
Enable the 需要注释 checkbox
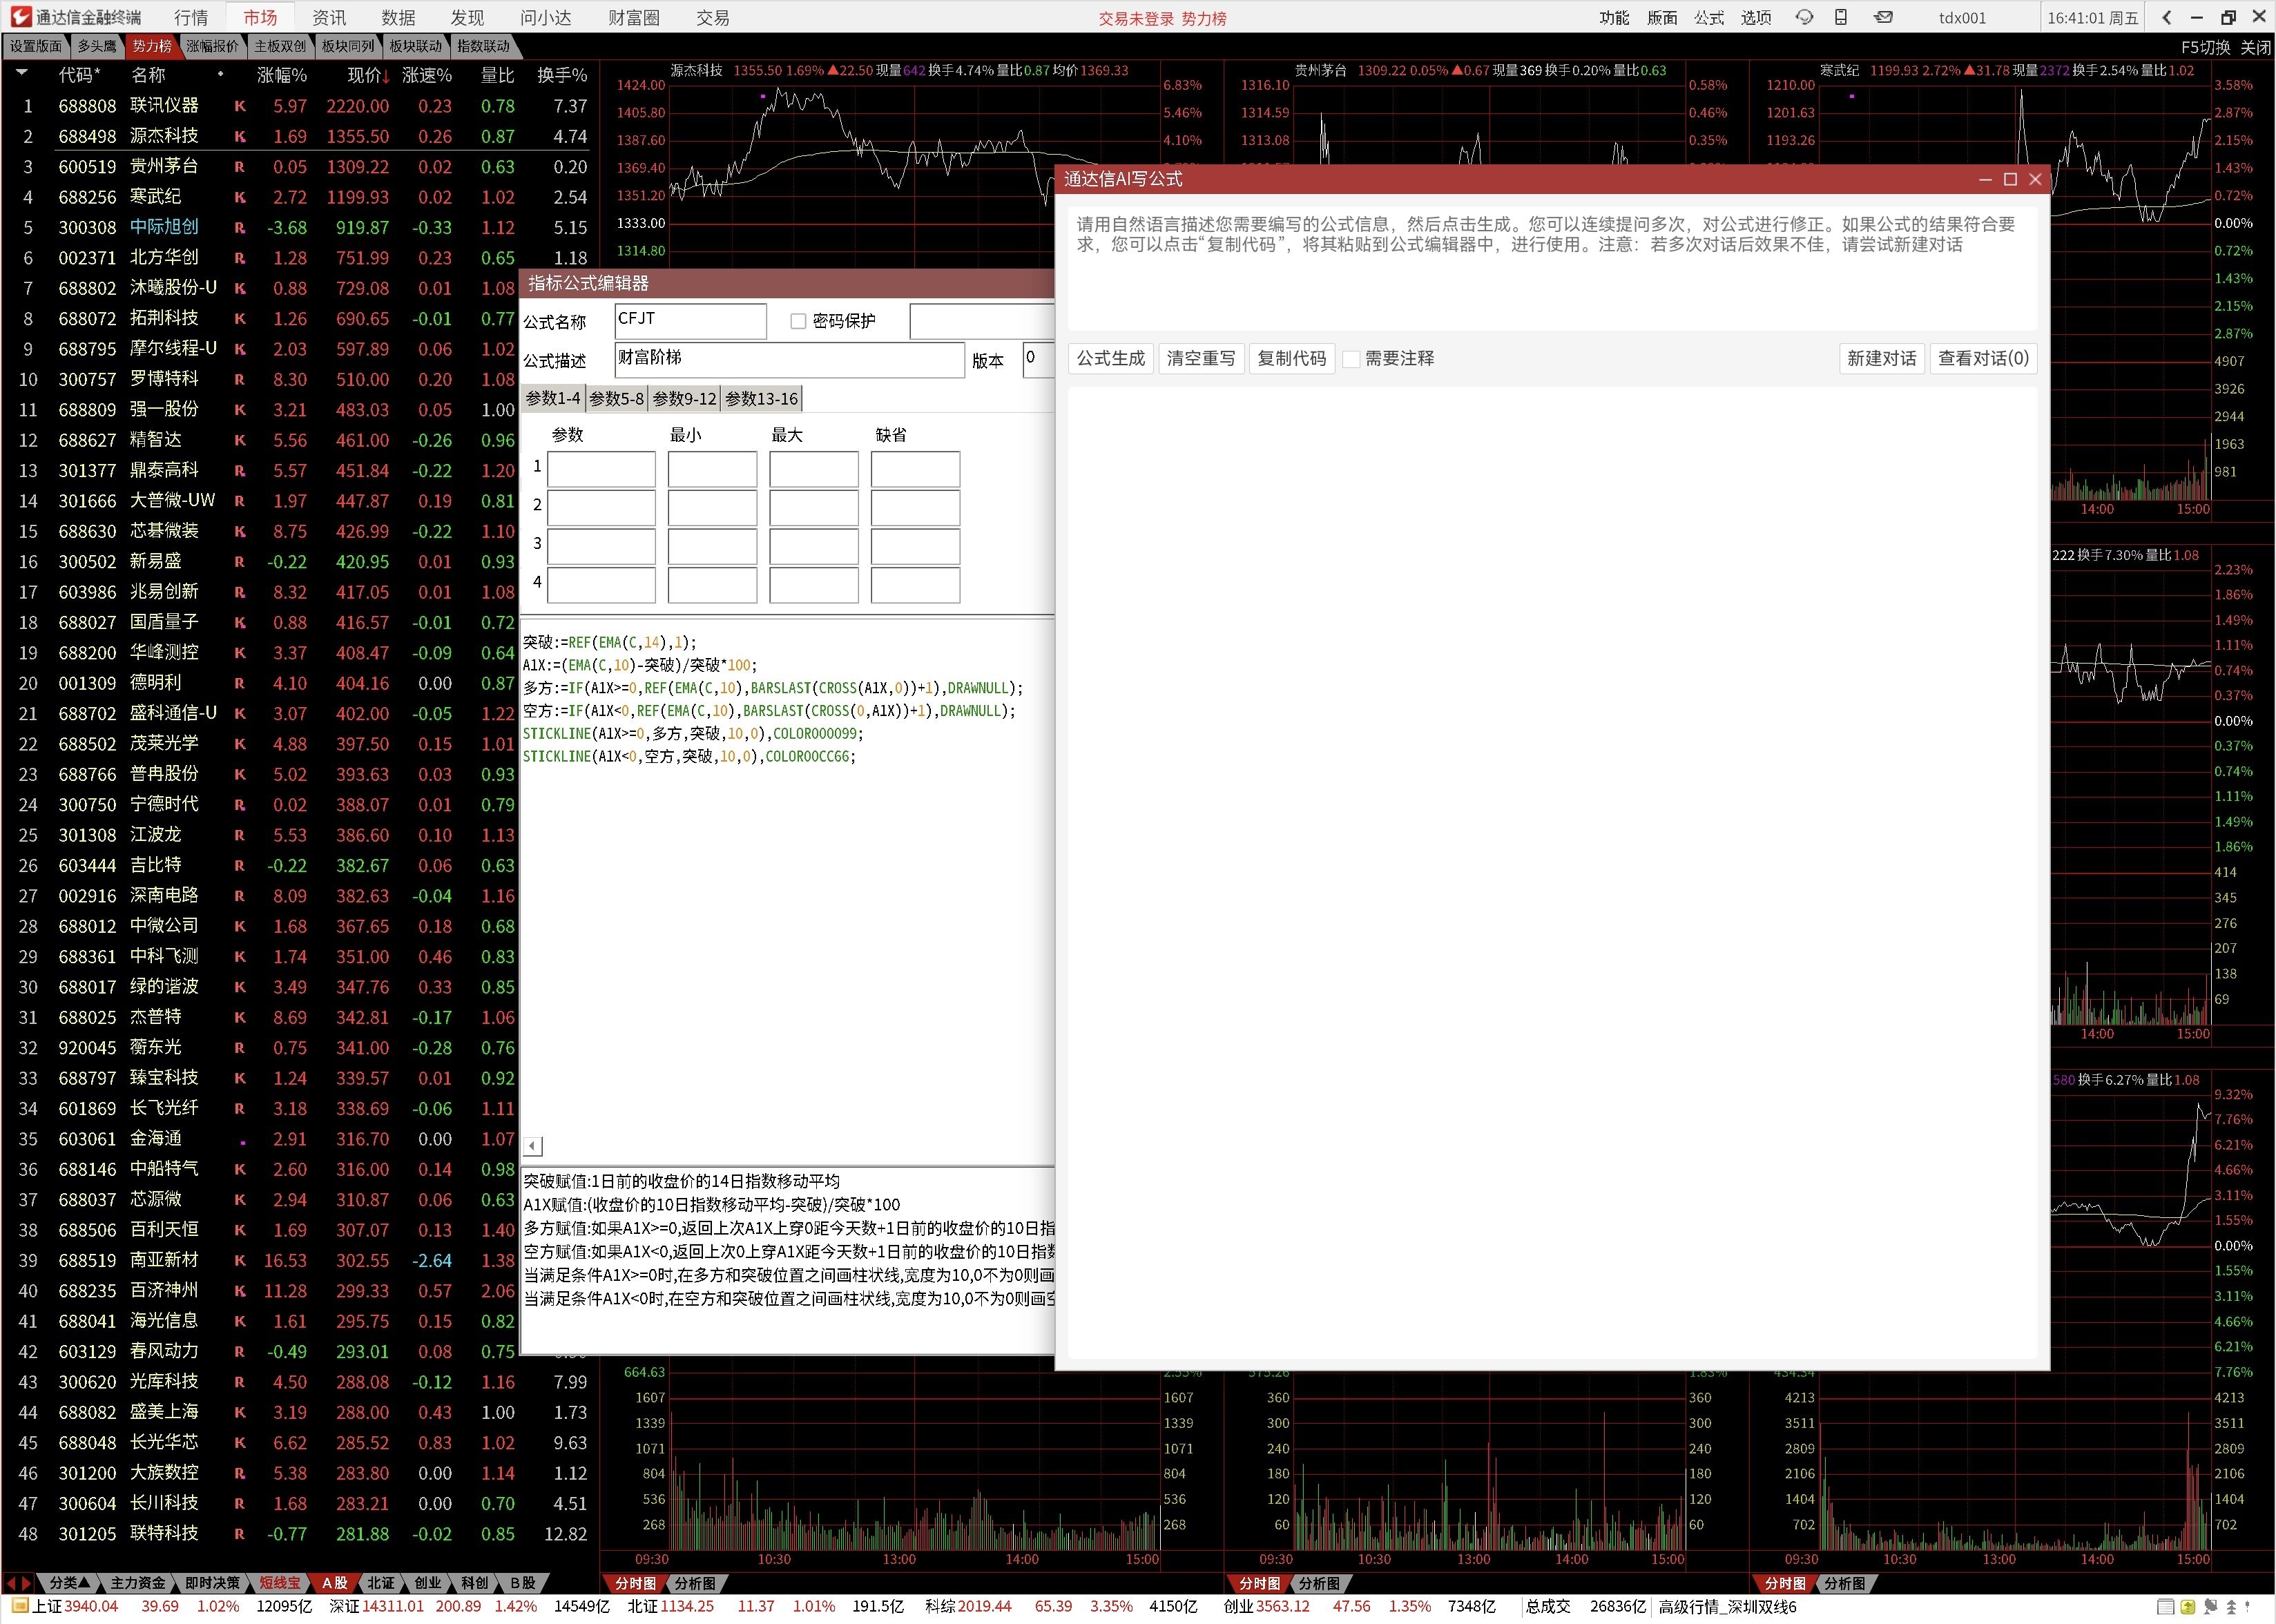(x=1351, y=359)
